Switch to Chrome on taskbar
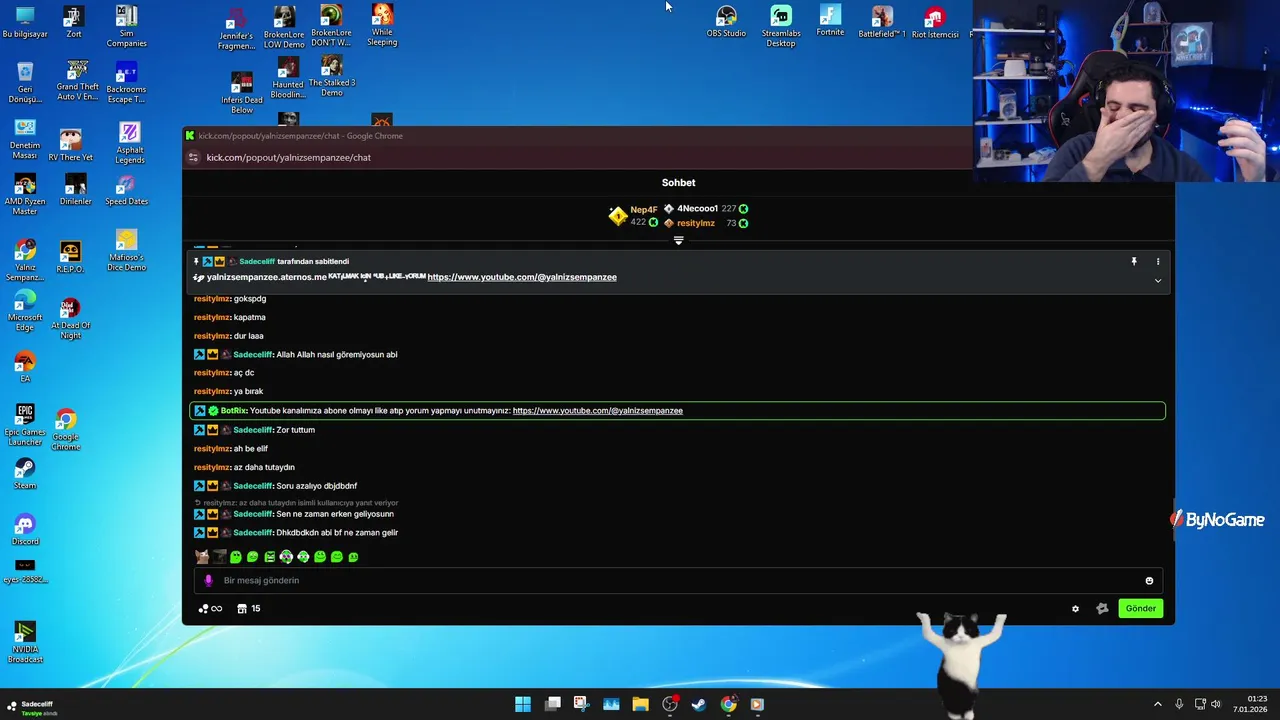The width and height of the screenshot is (1280, 720). coord(728,704)
